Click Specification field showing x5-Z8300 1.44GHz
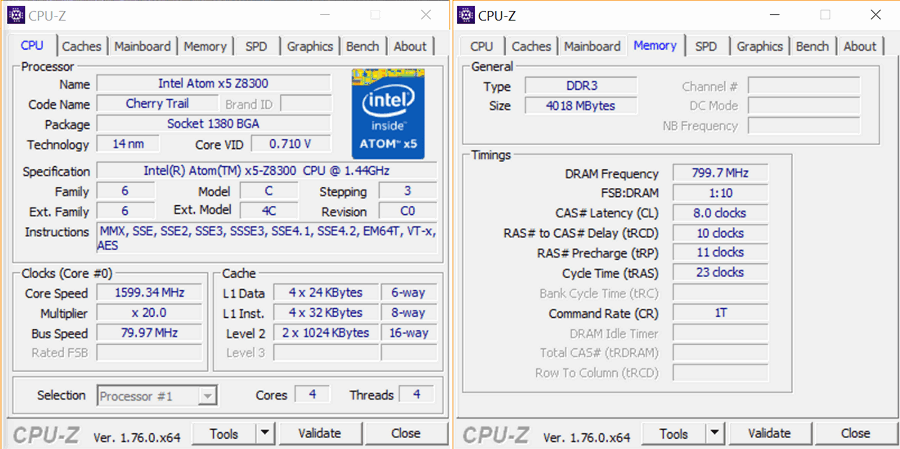The height and width of the screenshot is (449, 900). 267,171
